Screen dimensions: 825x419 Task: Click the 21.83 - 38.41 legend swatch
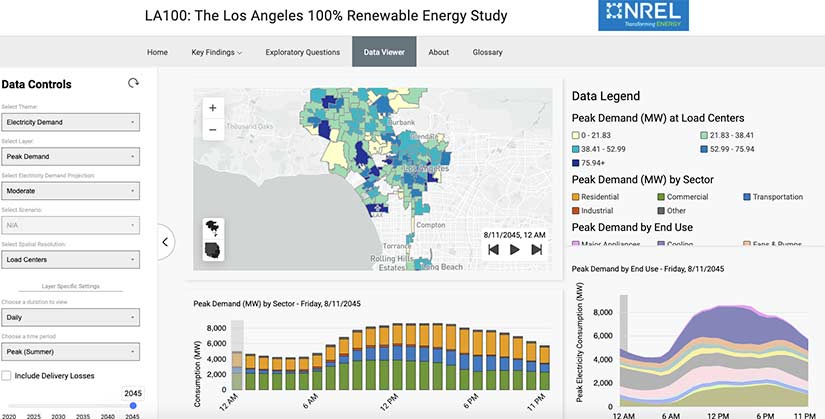(704, 135)
